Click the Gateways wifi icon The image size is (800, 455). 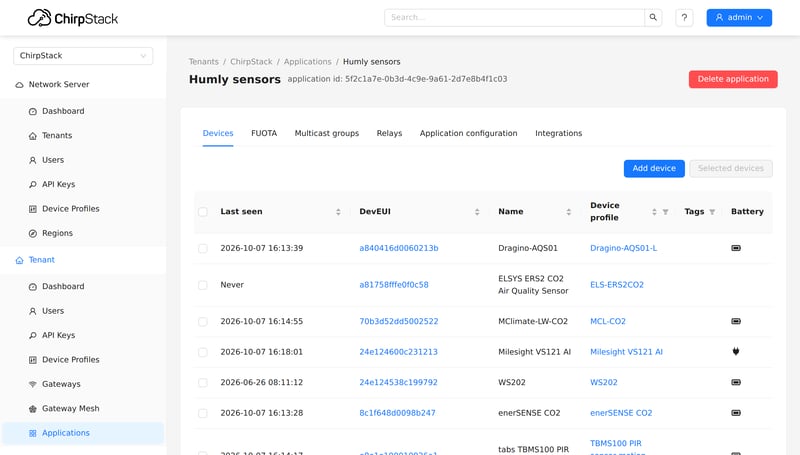(33, 384)
